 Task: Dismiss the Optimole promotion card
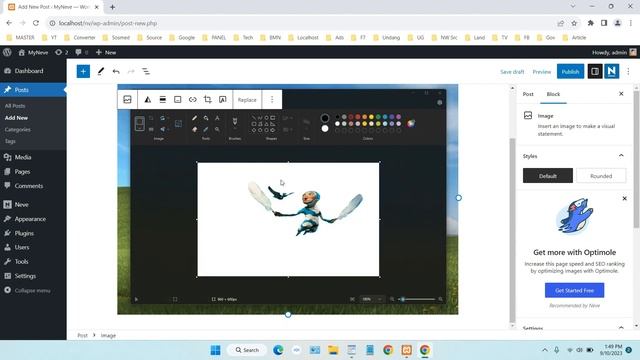pos(624,198)
